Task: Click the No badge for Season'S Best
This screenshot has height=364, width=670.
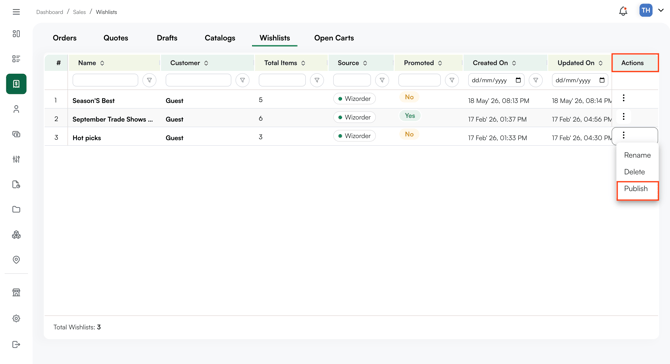Action: point(409,97)
